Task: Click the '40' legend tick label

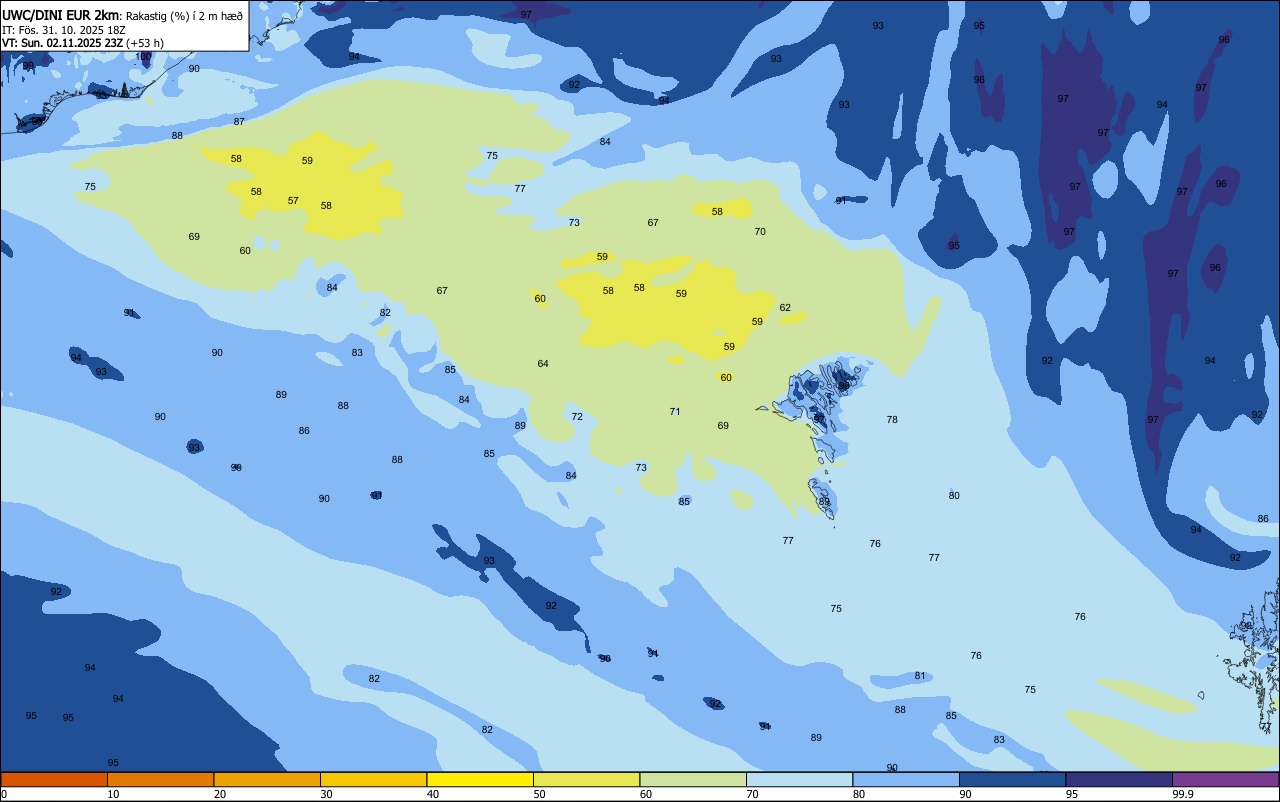Action: pyautogui.click(x=432, y=794)
